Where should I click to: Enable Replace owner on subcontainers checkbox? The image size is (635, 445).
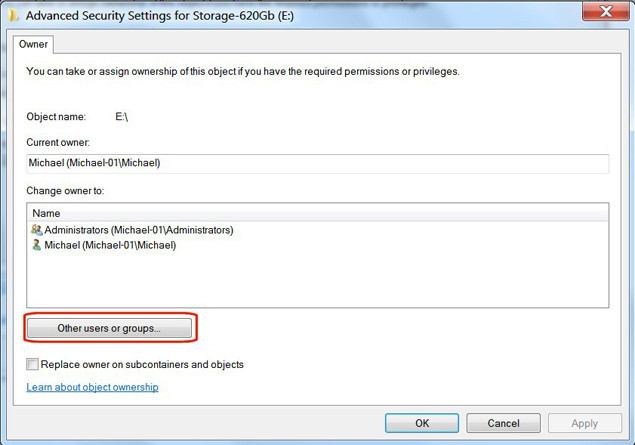pyautogui.click(x=33, y=365)
